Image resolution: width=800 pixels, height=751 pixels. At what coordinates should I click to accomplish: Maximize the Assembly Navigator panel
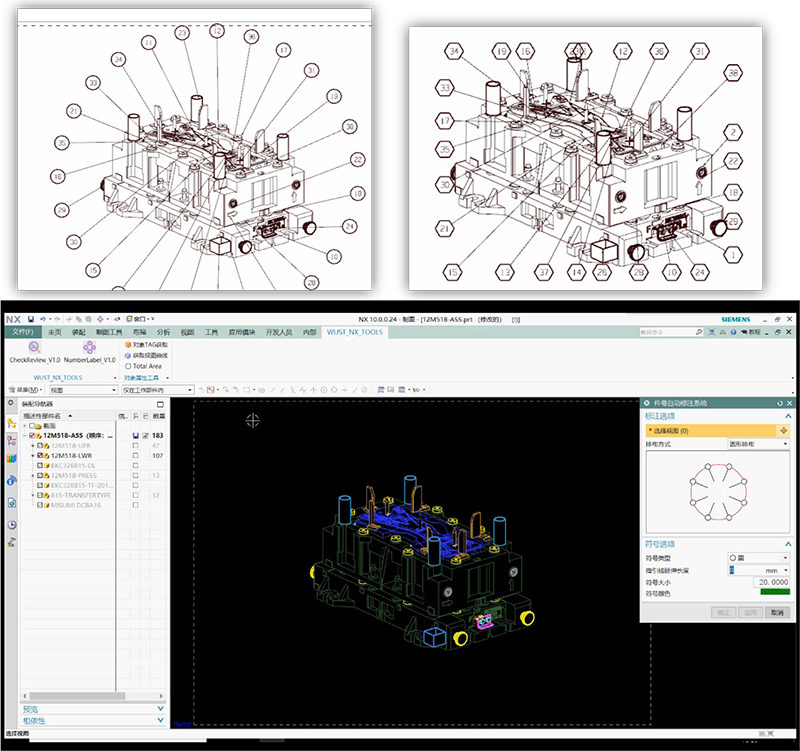point(160,404)
